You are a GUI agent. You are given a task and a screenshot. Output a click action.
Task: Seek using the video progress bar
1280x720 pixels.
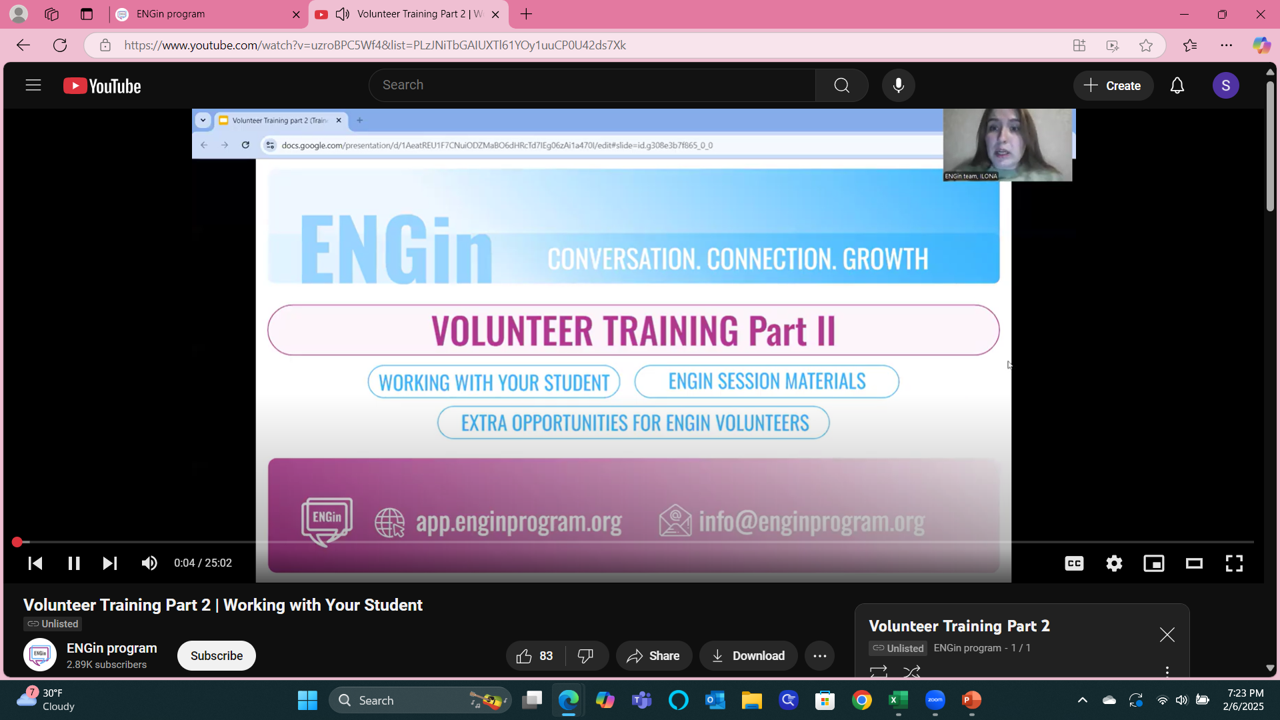click(x=635, y=542)
